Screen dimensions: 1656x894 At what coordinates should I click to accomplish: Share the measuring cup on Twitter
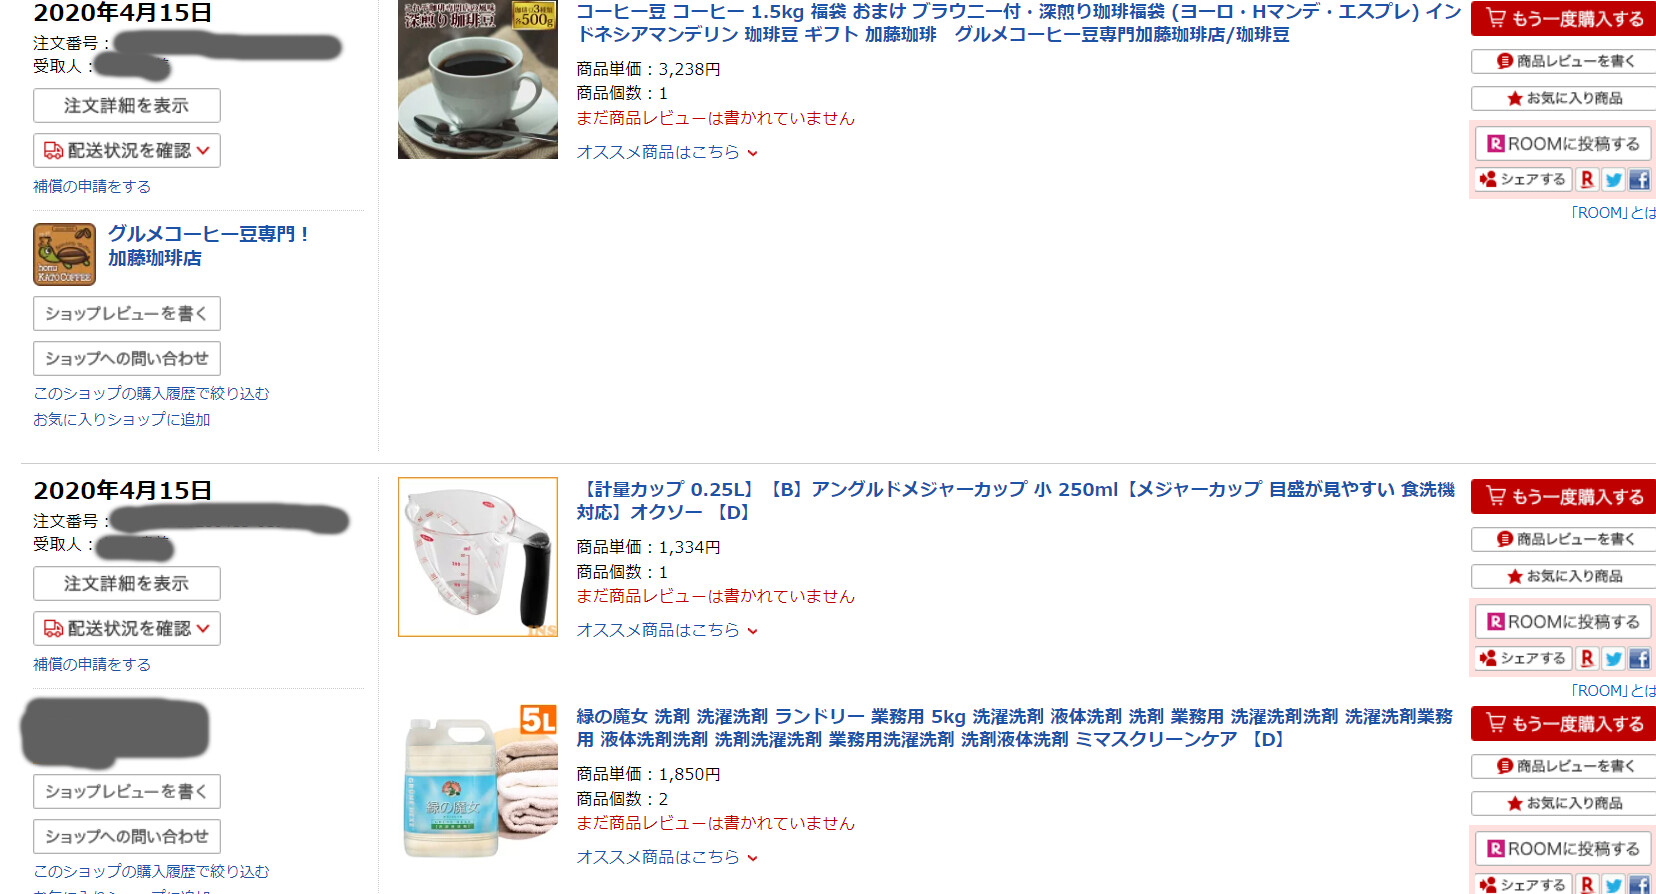pos(1613,658)
